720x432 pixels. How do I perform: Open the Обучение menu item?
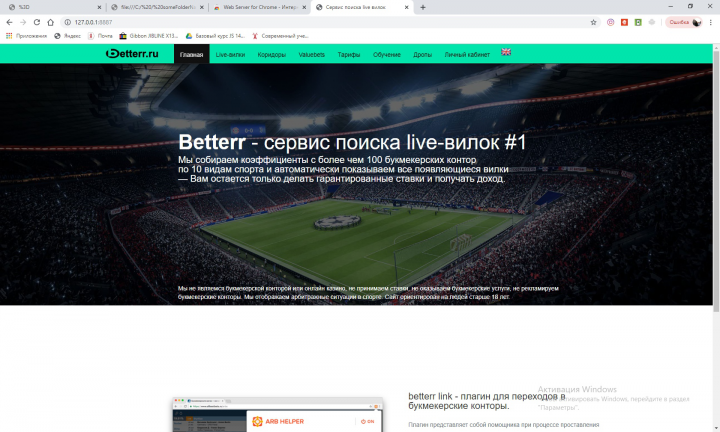[387, 54]
